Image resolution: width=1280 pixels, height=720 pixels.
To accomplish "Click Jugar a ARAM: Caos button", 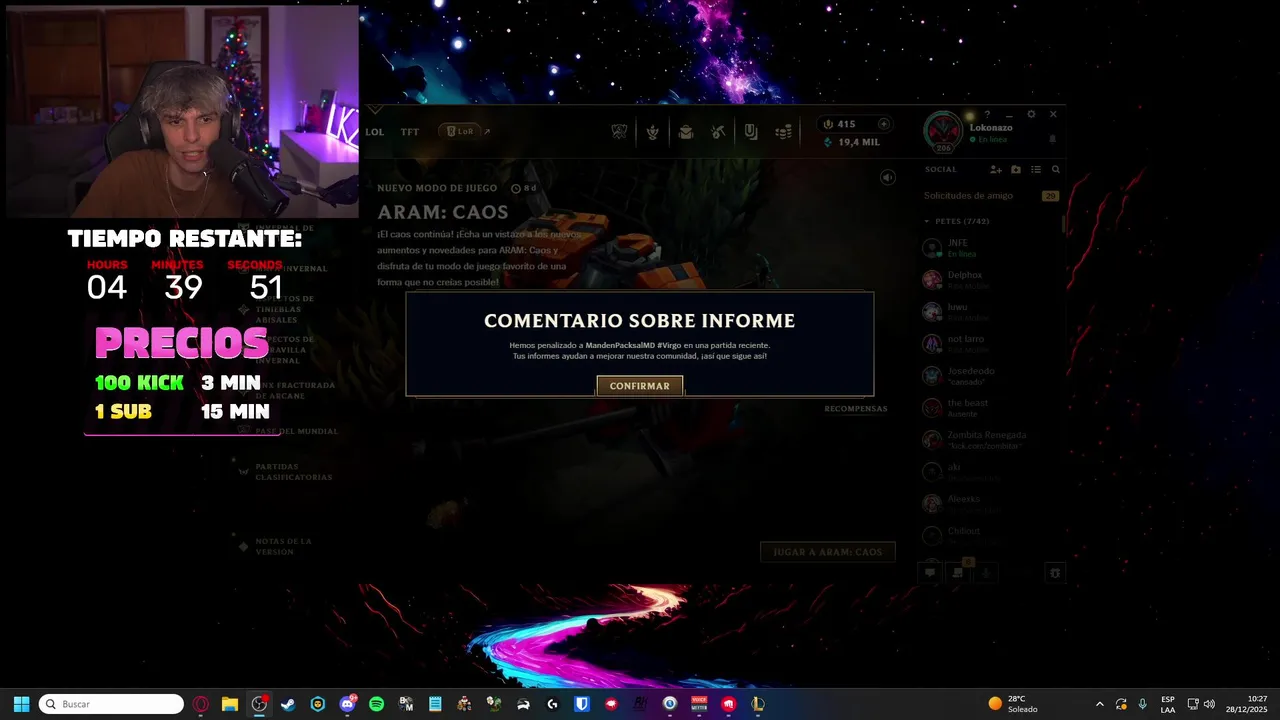I will [828, 552].
